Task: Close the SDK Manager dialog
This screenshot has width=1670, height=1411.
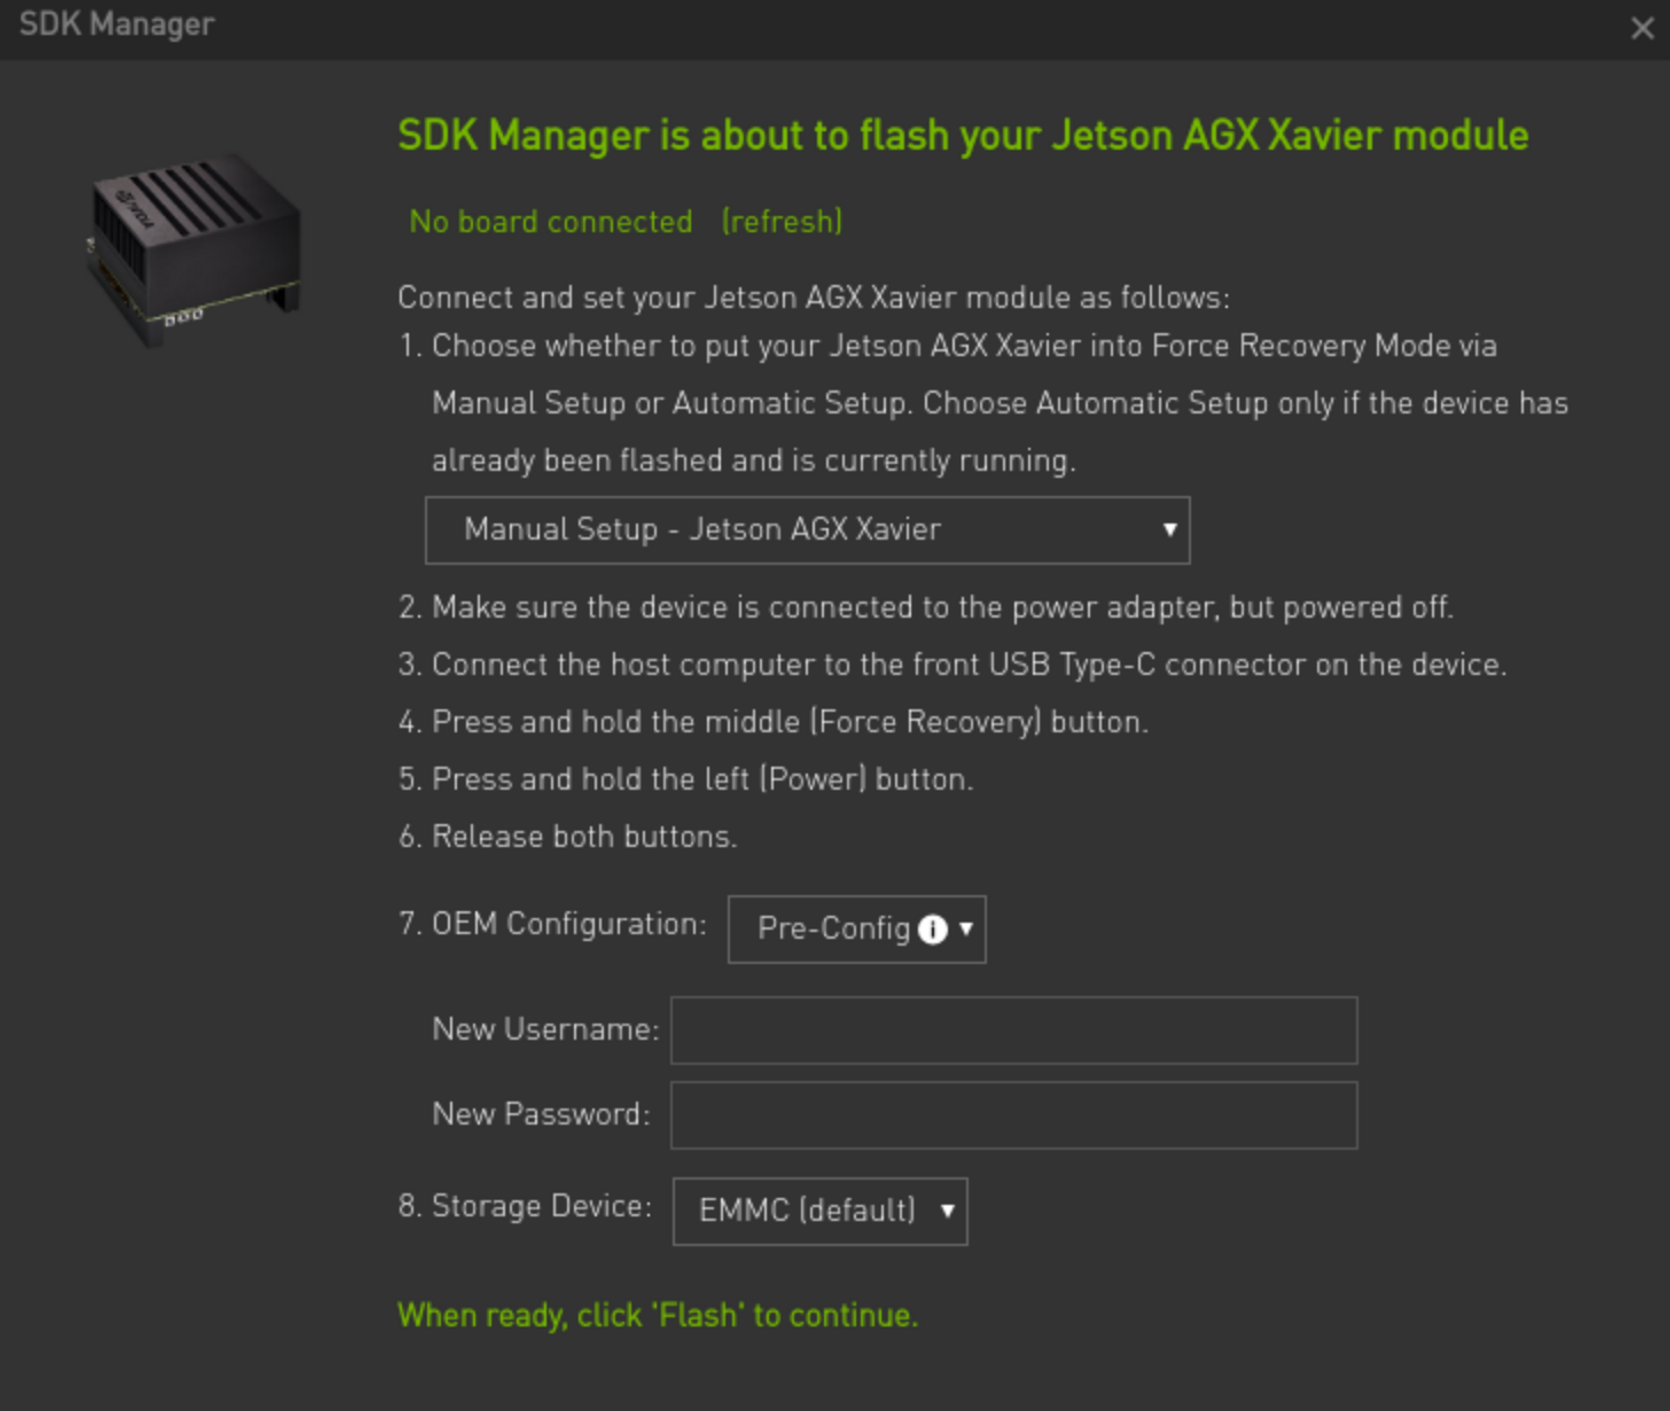Action: [x=1642, y=28]
